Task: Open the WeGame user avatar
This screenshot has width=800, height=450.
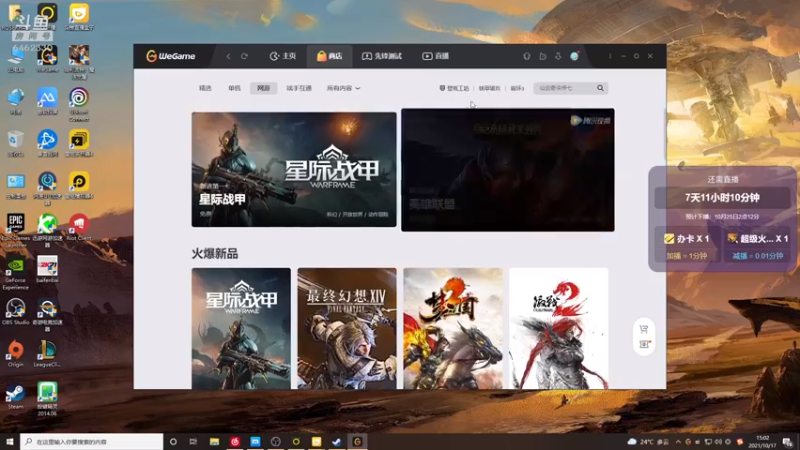Action: coord(574,56)
